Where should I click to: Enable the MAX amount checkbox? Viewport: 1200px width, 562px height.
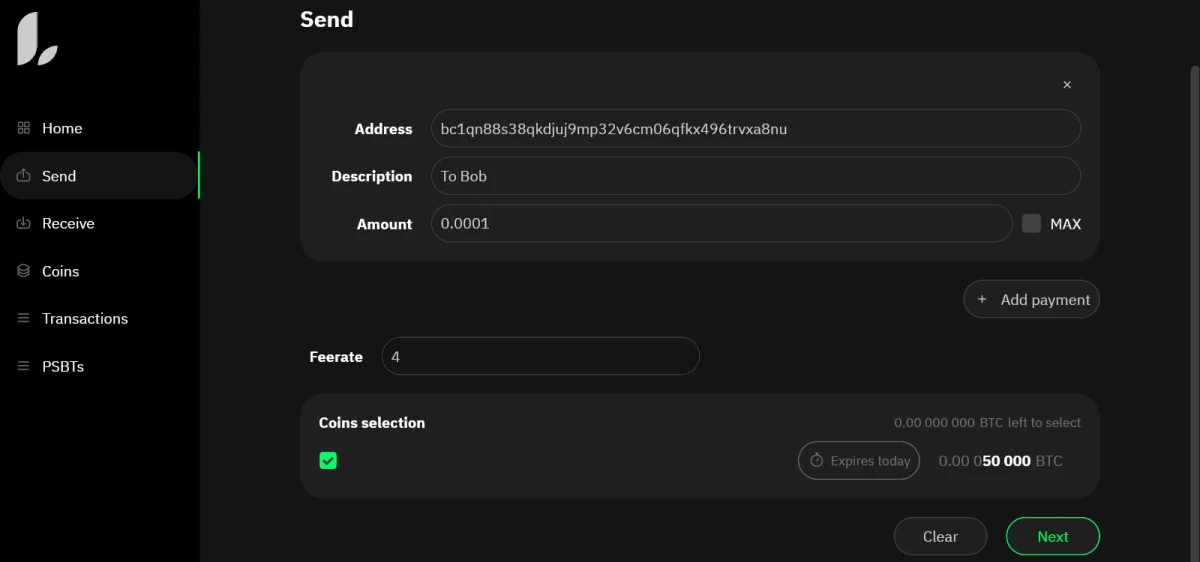(1031, 224)
